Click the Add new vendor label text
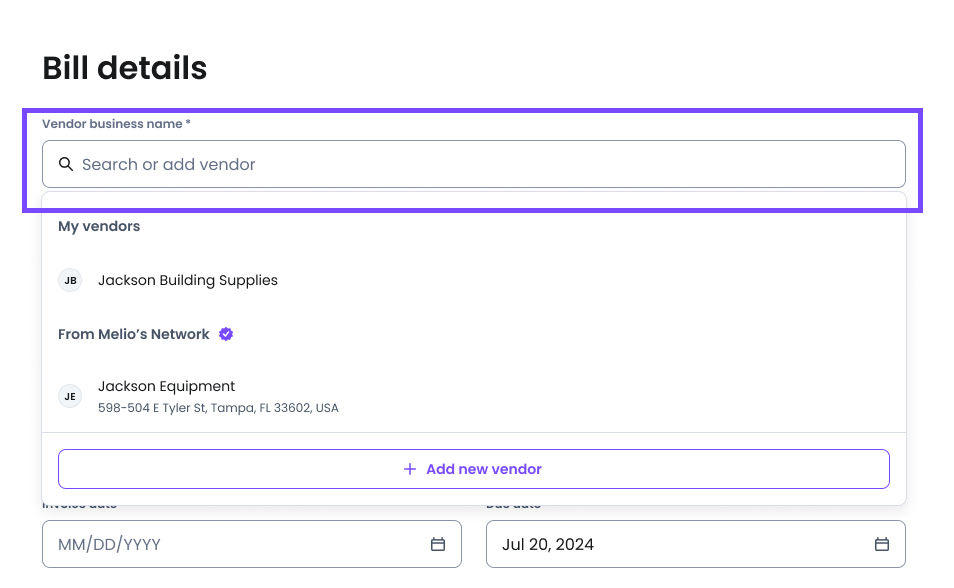Screen dimensions: 954x588 point(484,469)
